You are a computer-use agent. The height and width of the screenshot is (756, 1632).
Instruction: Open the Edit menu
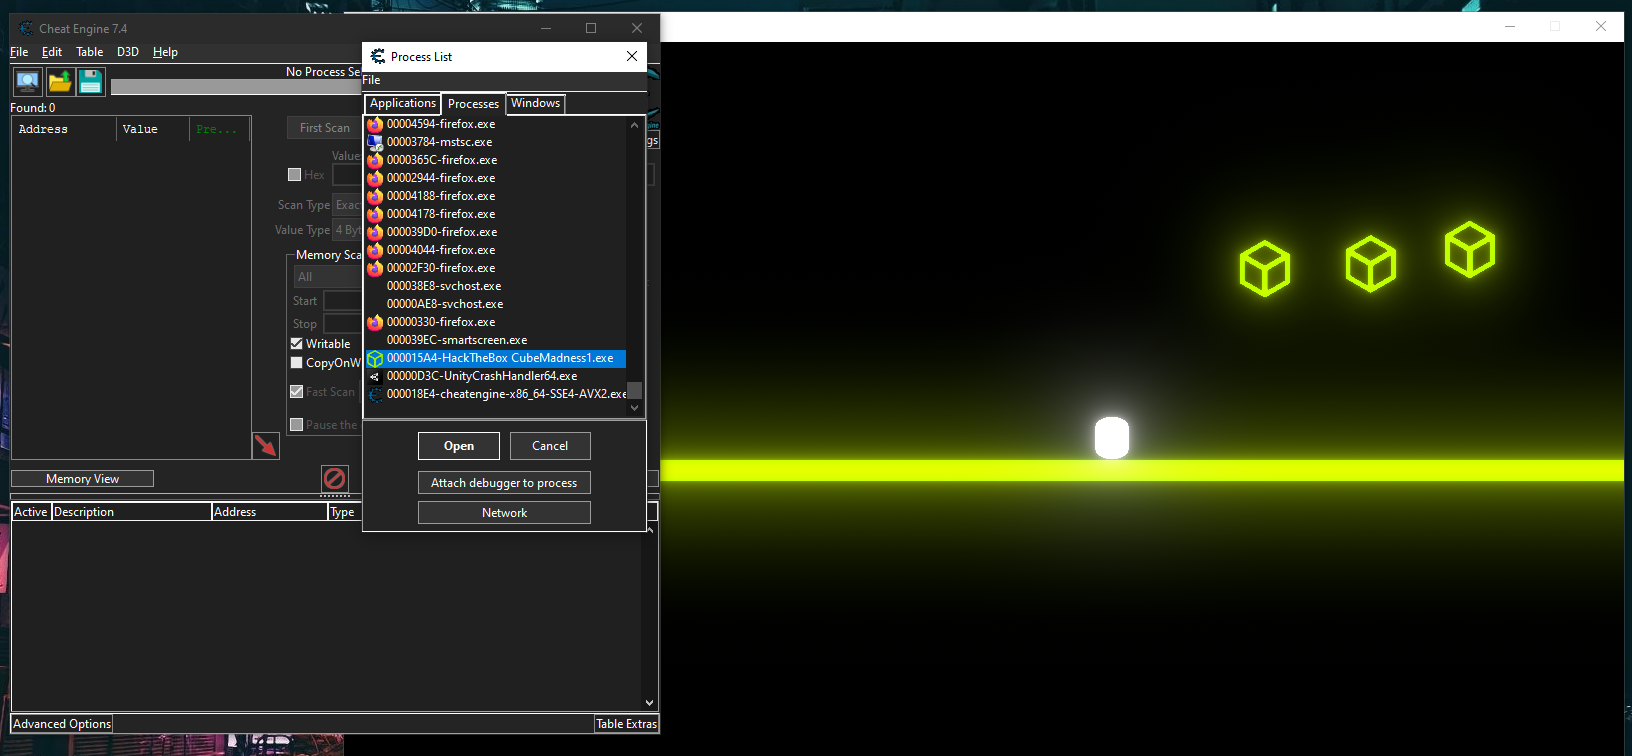coord(52,52)
